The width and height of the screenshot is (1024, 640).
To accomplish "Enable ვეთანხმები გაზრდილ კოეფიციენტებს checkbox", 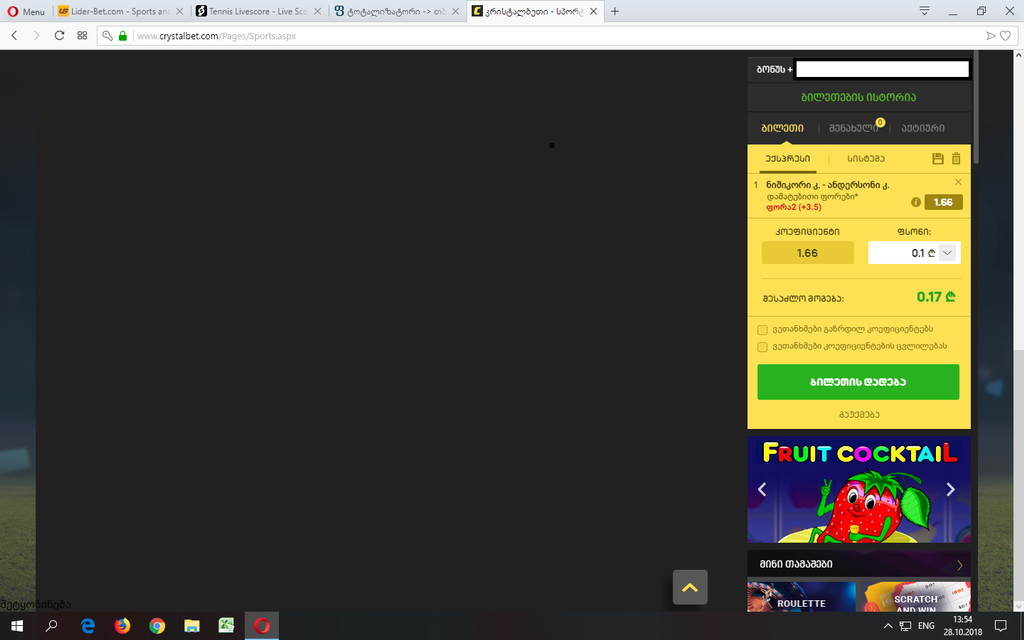I will pyautogui.click(x=762, y=330).
